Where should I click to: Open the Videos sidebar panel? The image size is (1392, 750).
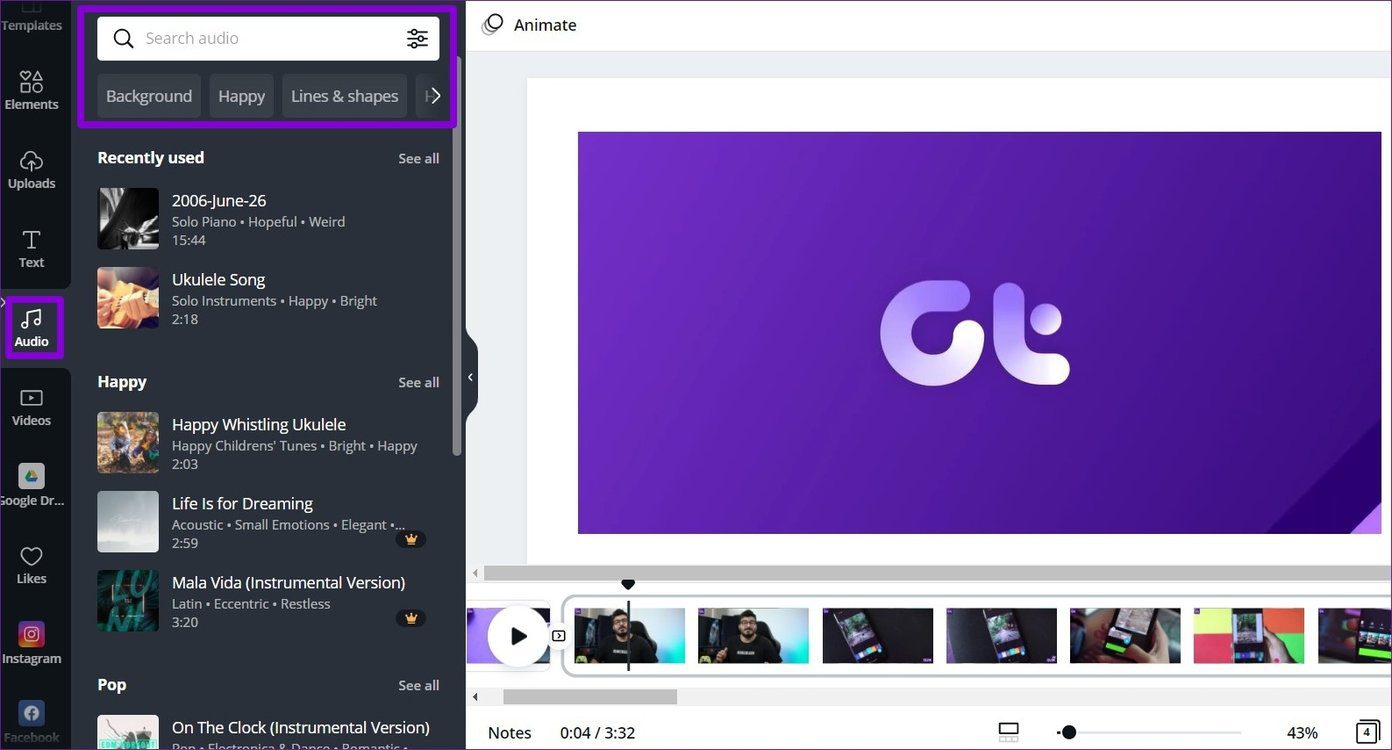click(31, 407)
